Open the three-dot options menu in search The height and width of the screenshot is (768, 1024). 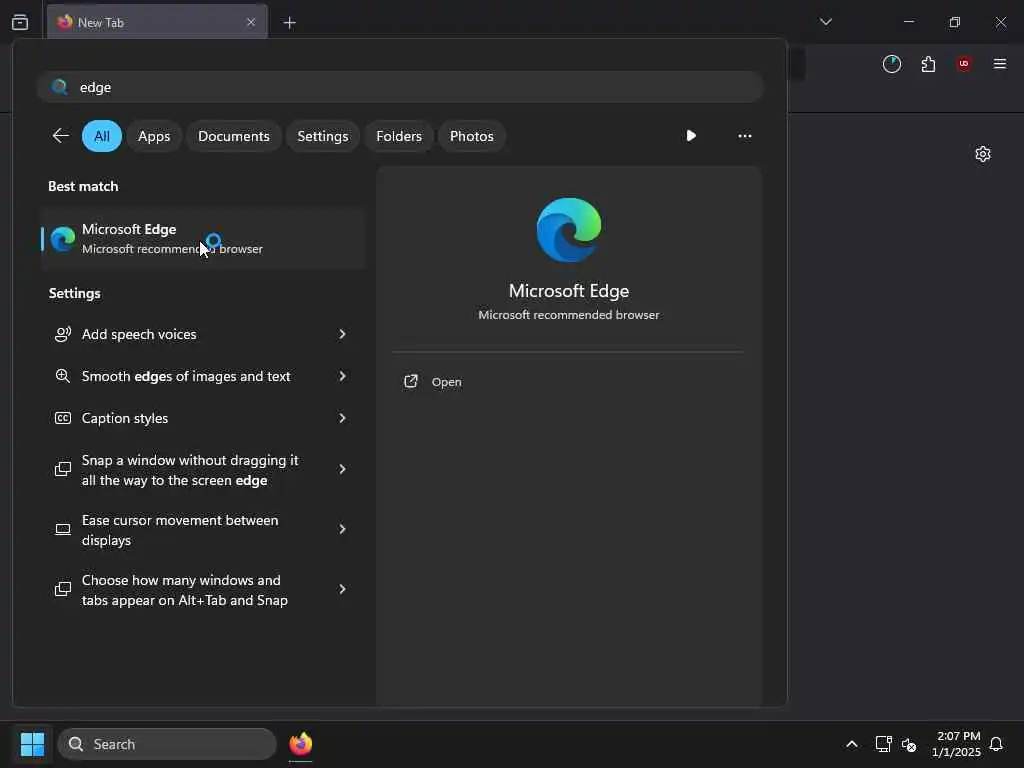tap(744, 136)
